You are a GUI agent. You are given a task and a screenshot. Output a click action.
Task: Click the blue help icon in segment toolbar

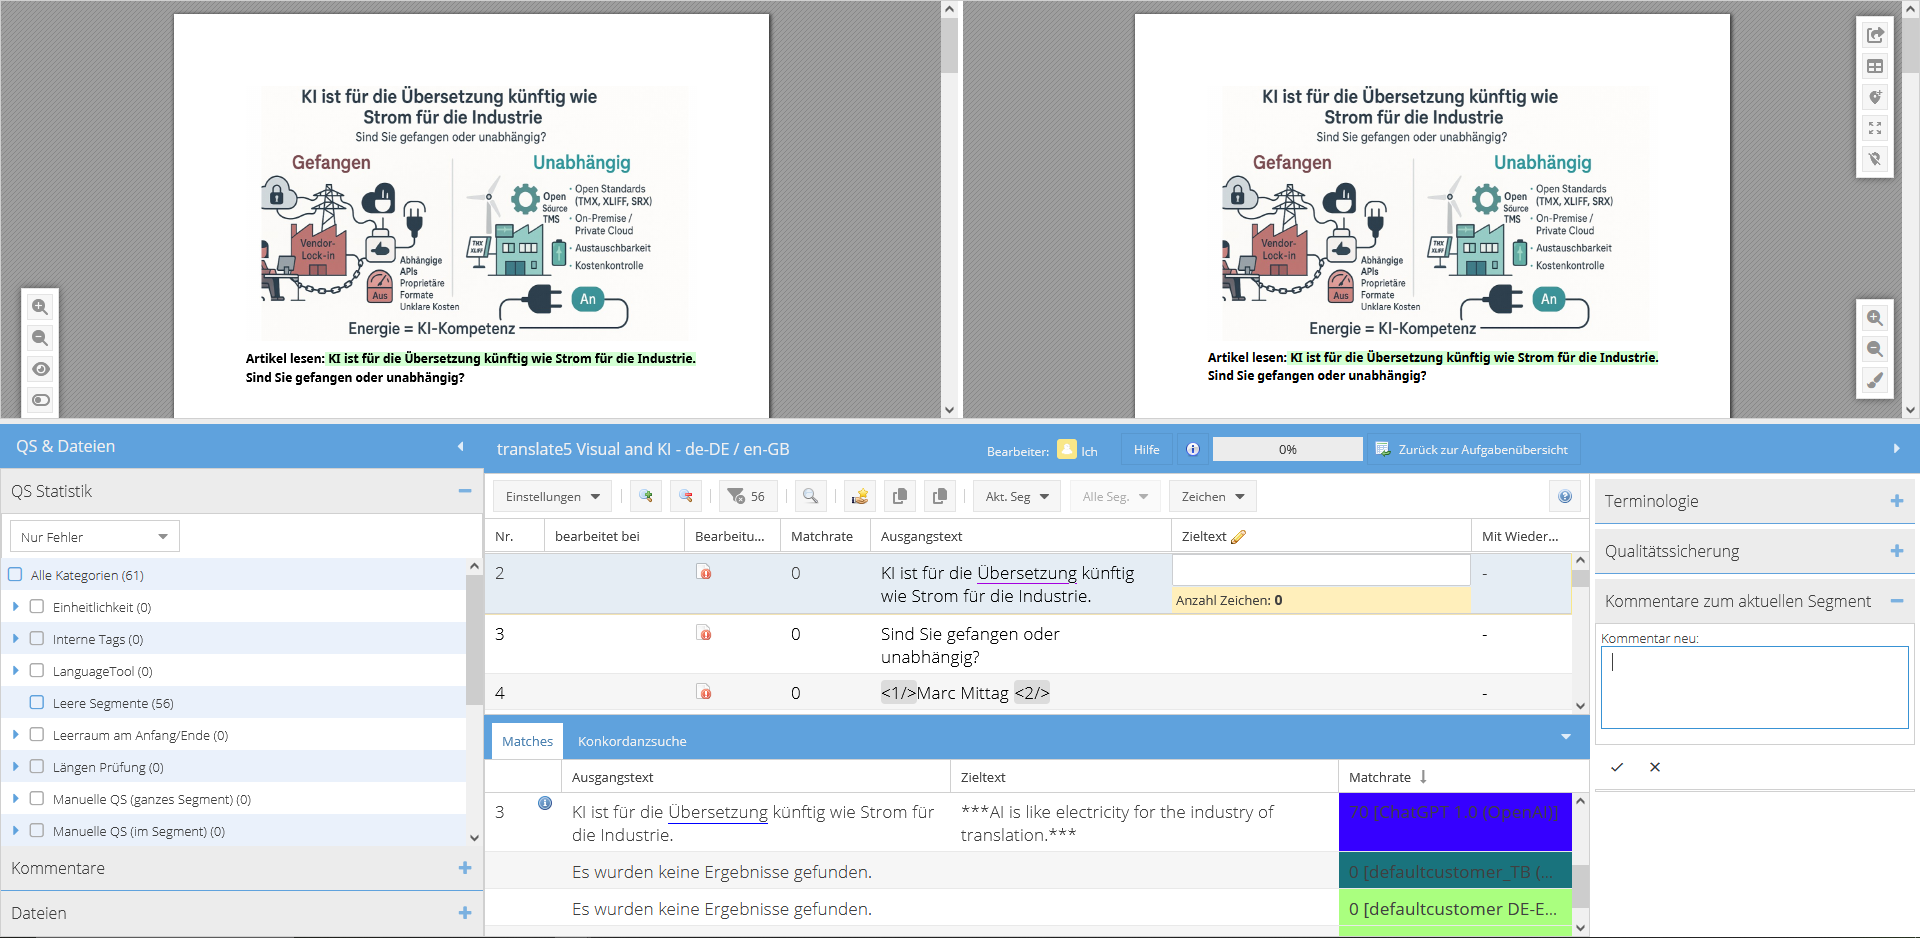coord(1565,497)
